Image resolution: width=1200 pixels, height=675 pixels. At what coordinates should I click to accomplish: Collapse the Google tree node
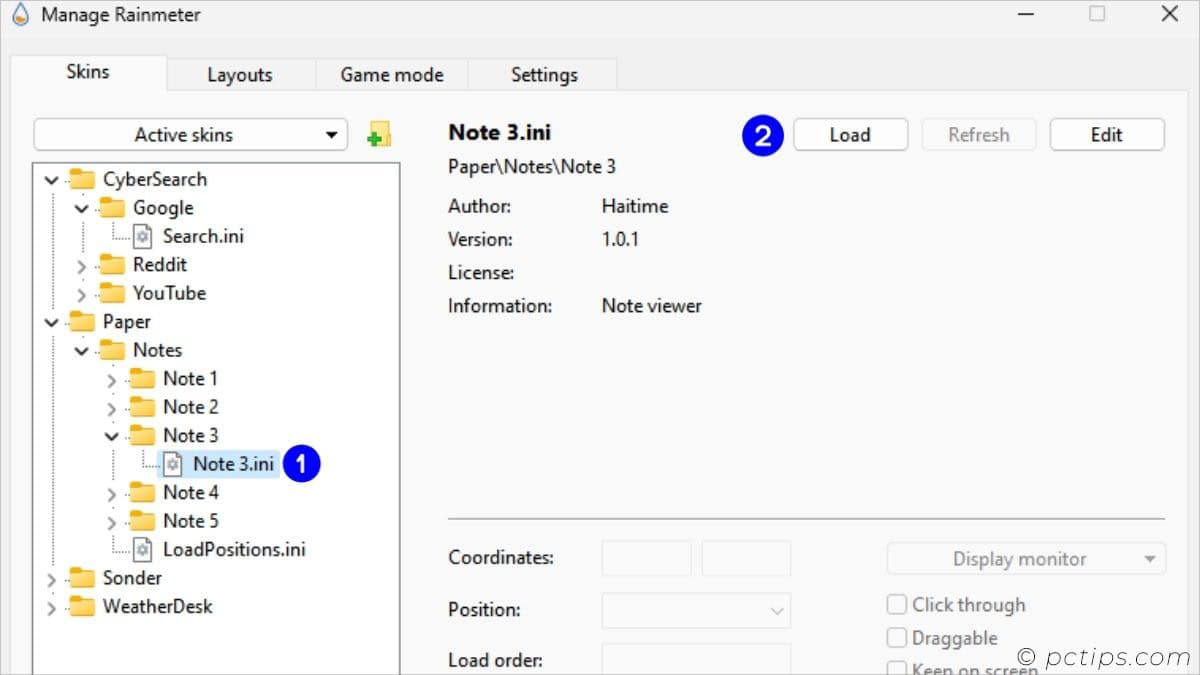pyautogui.click(x=82, y=209)
